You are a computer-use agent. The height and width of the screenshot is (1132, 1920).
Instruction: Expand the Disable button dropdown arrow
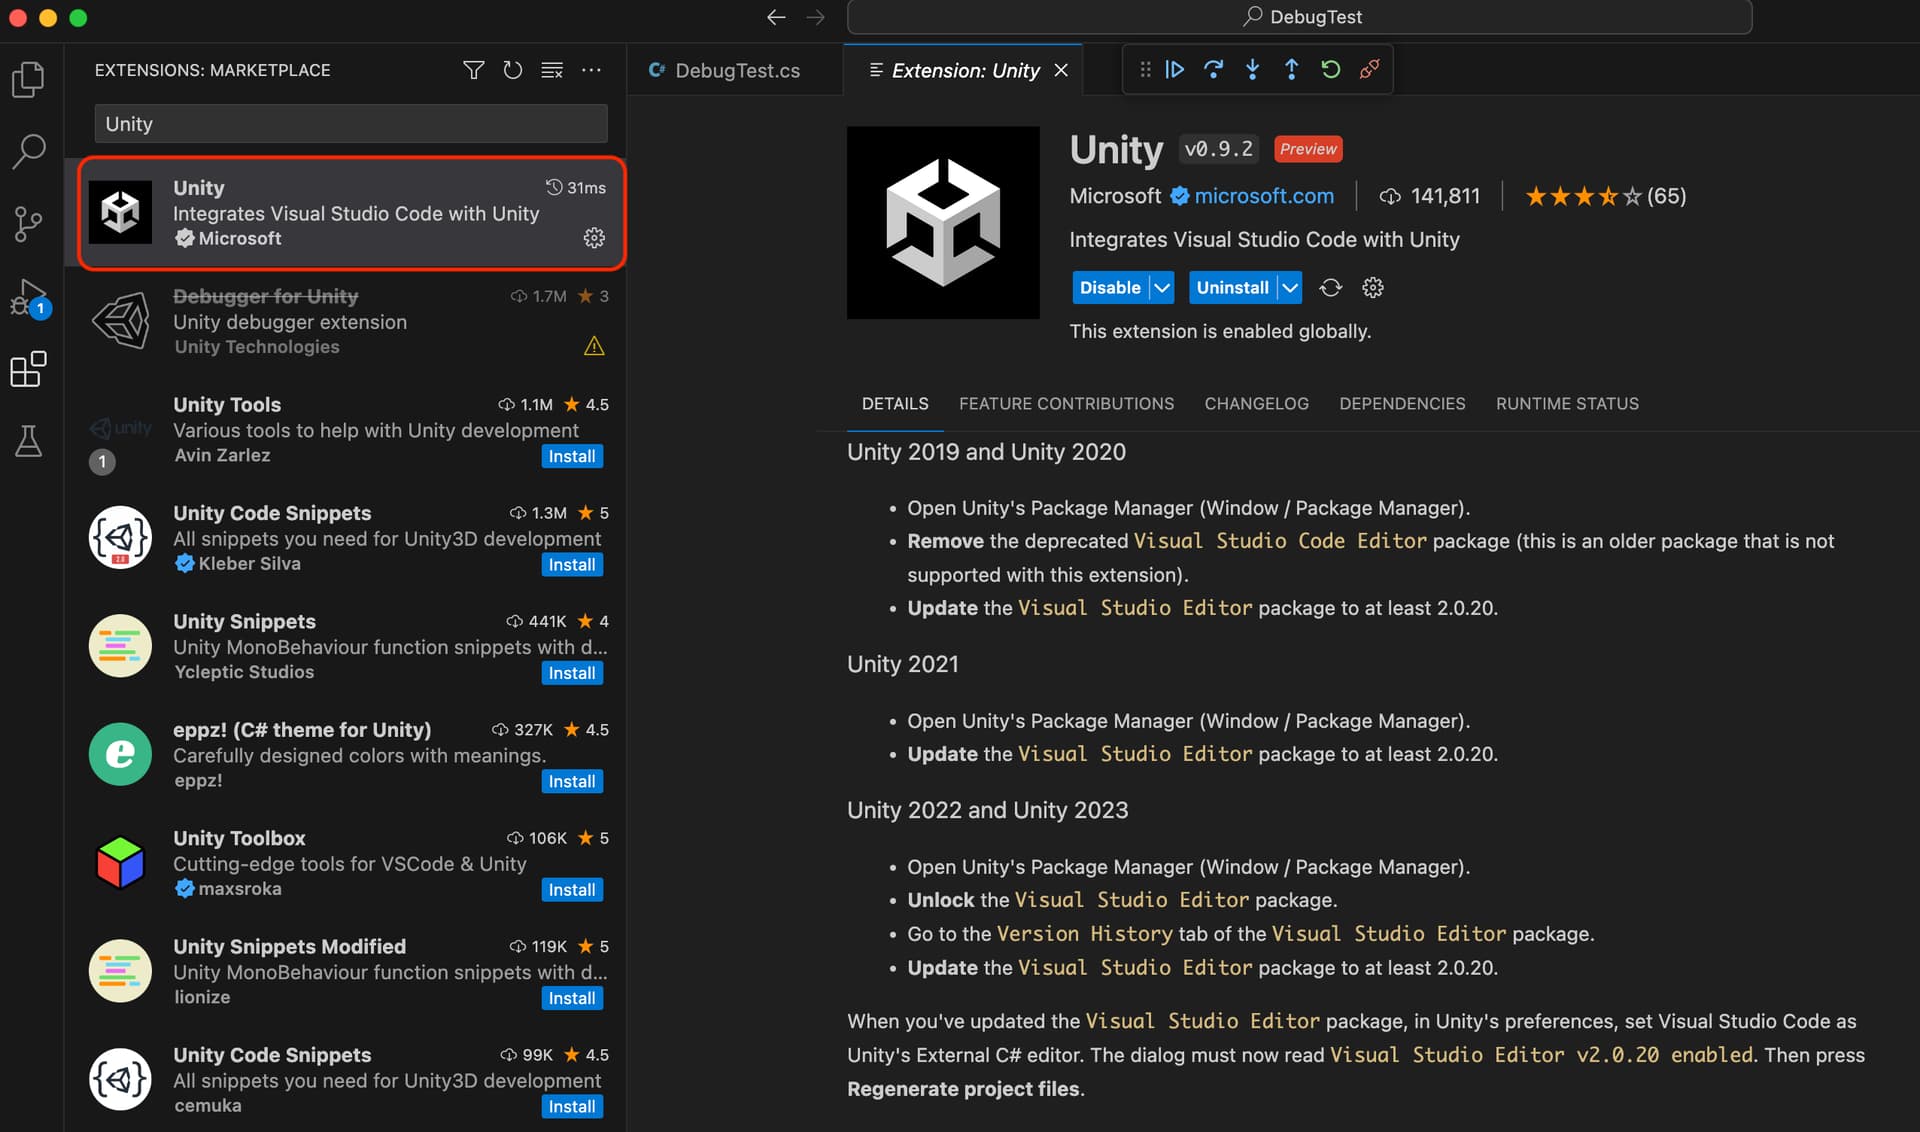[1162, 288]
